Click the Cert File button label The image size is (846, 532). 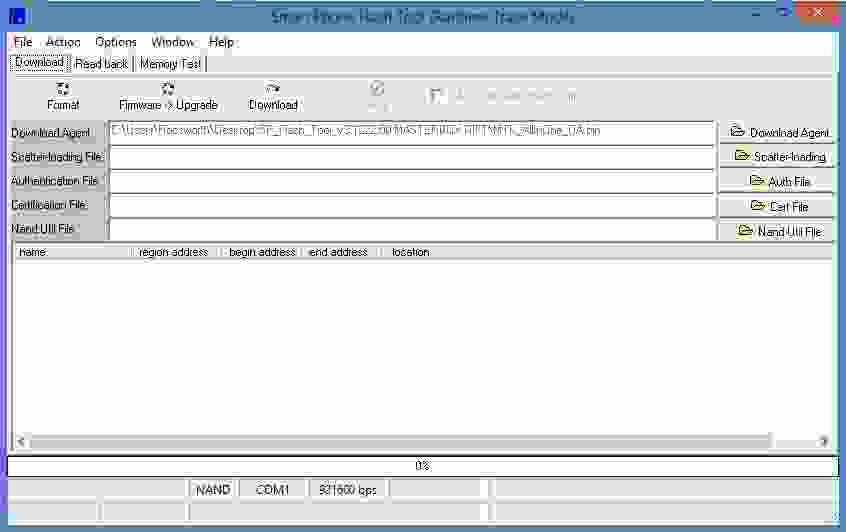789,207
